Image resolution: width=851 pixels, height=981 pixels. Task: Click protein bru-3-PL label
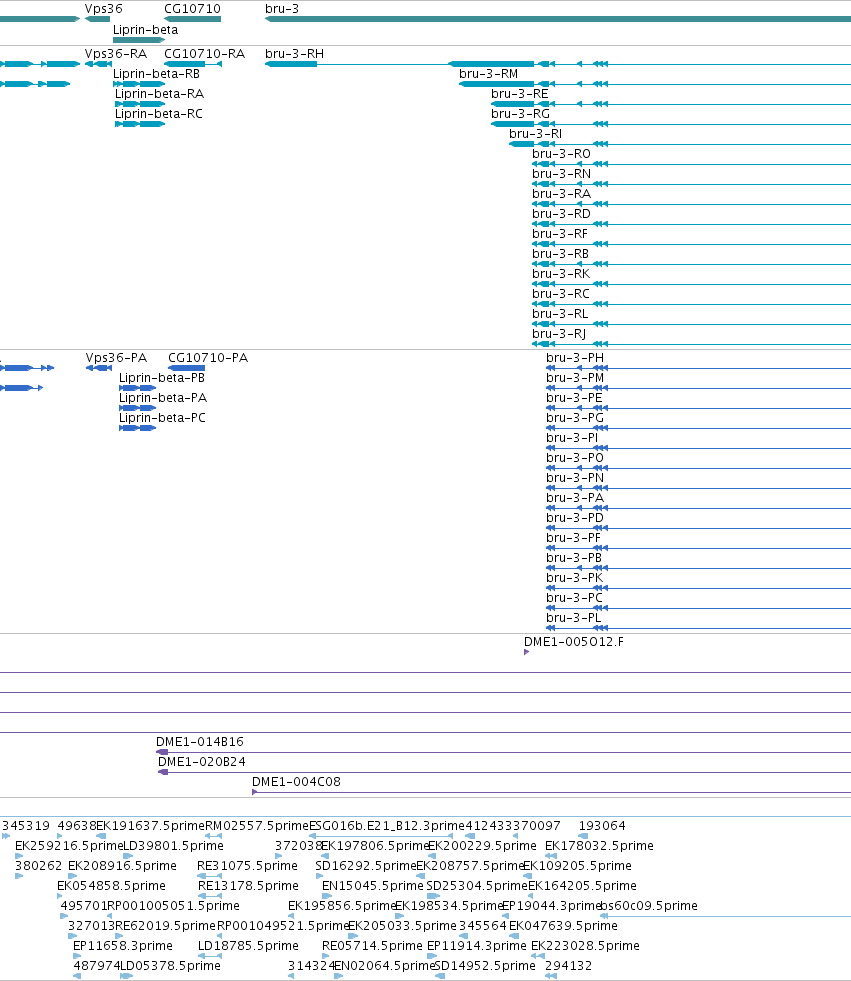click(573, 618)
